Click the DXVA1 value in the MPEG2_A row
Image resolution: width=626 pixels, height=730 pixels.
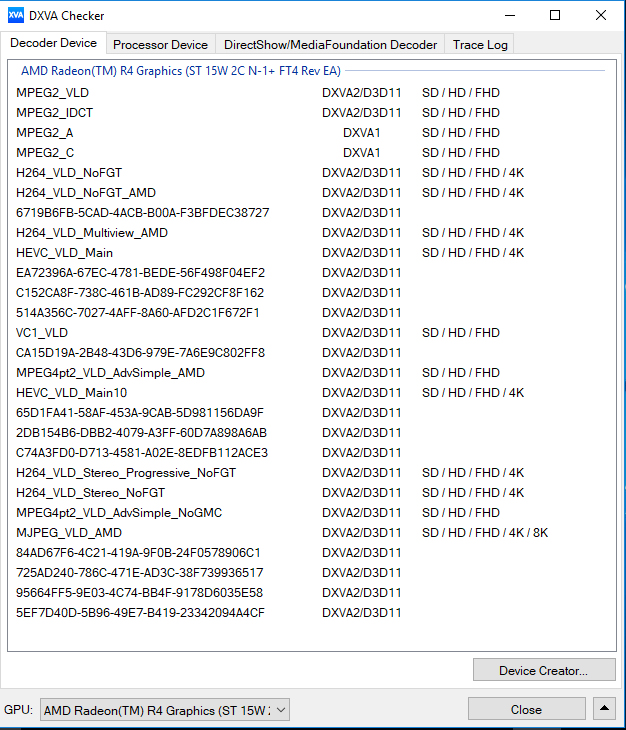point(362,133)
